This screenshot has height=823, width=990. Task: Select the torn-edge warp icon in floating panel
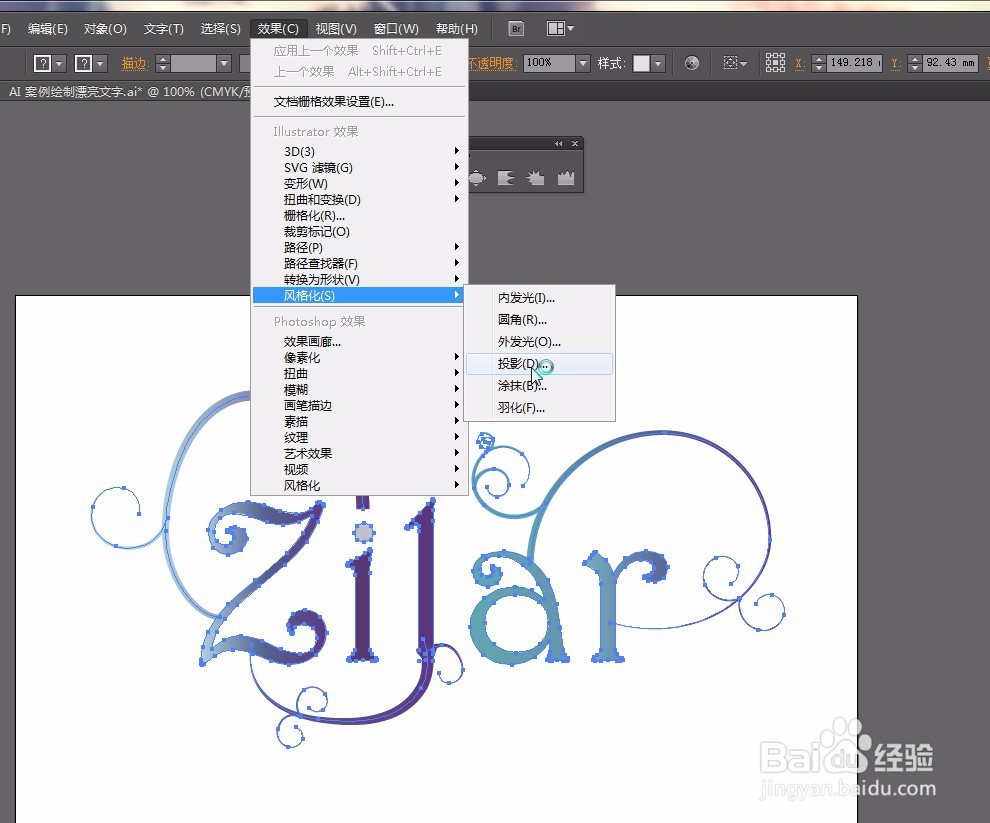click(x=505, y=177)
